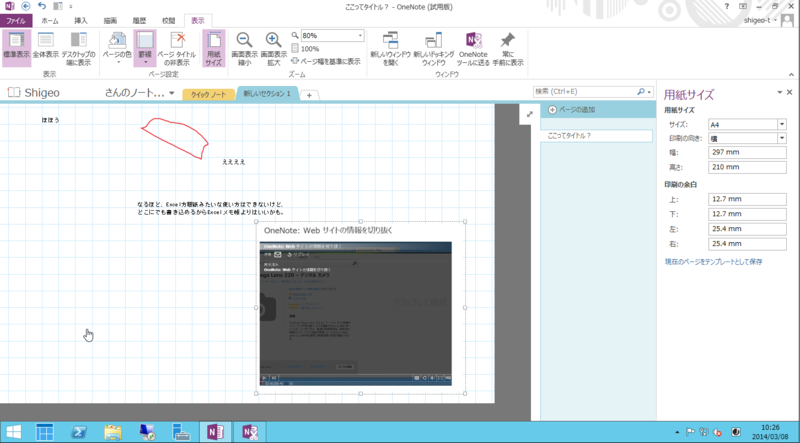800x443 pixels.
Task: Select page ここってタイトル？ in list
Action: pyautogui.click(x=596, y=136)
